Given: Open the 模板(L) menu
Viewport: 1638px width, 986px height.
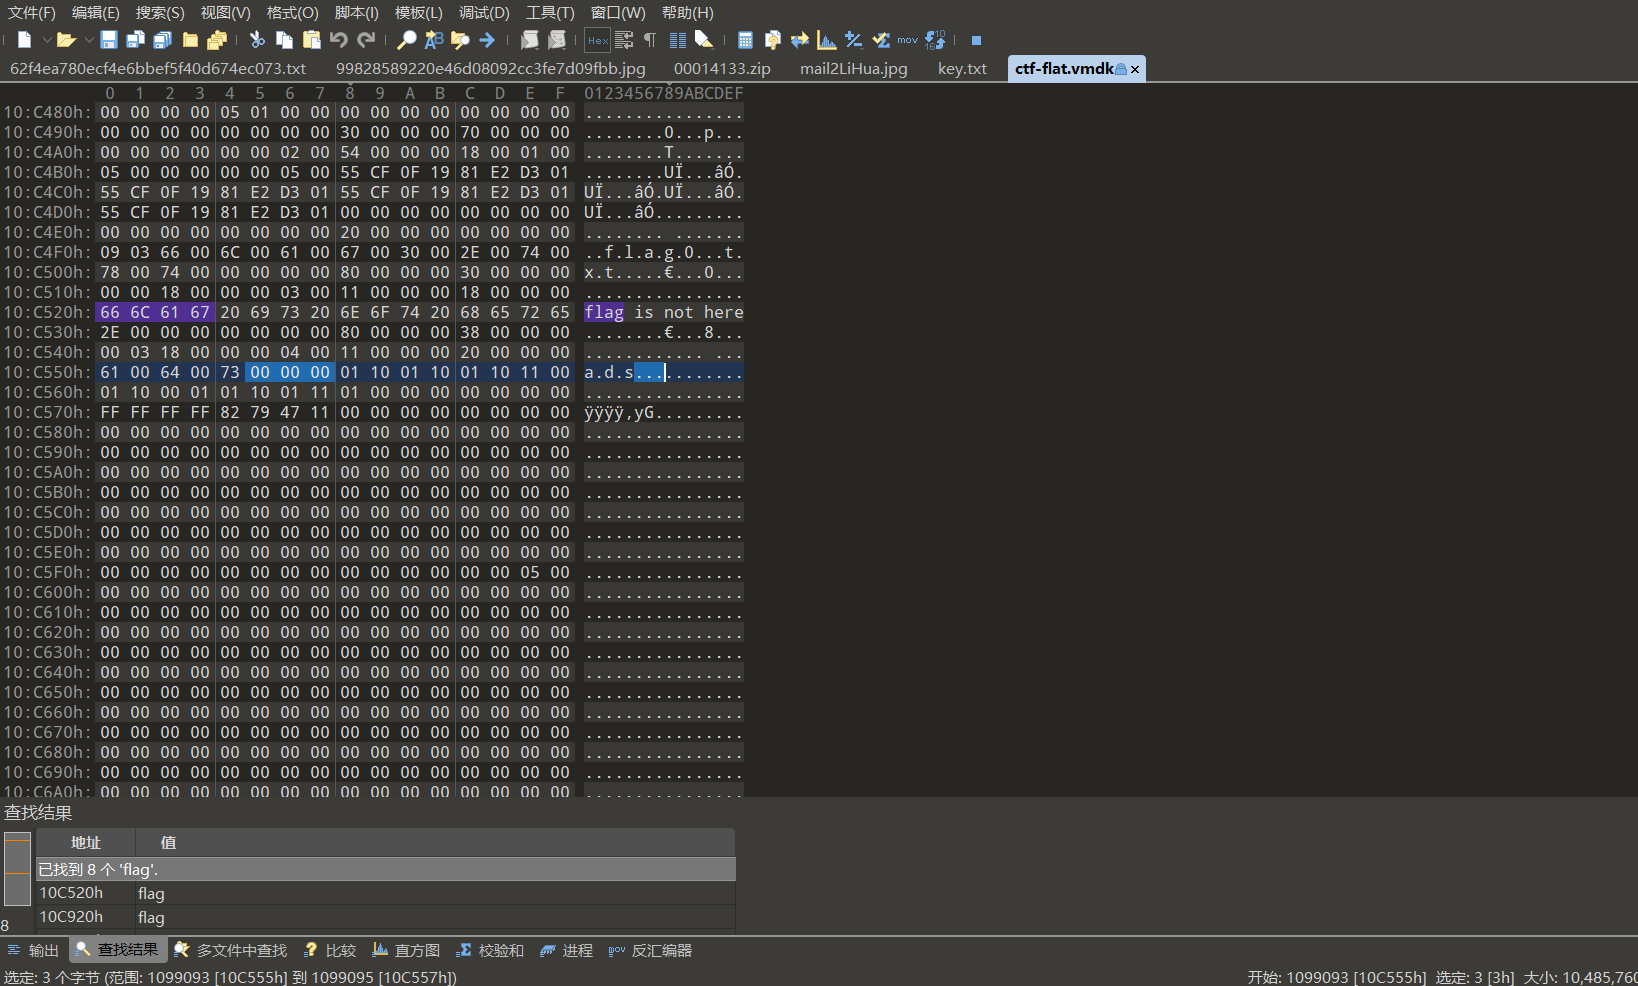Looking at the screenshot, I should tap(418, 13).
